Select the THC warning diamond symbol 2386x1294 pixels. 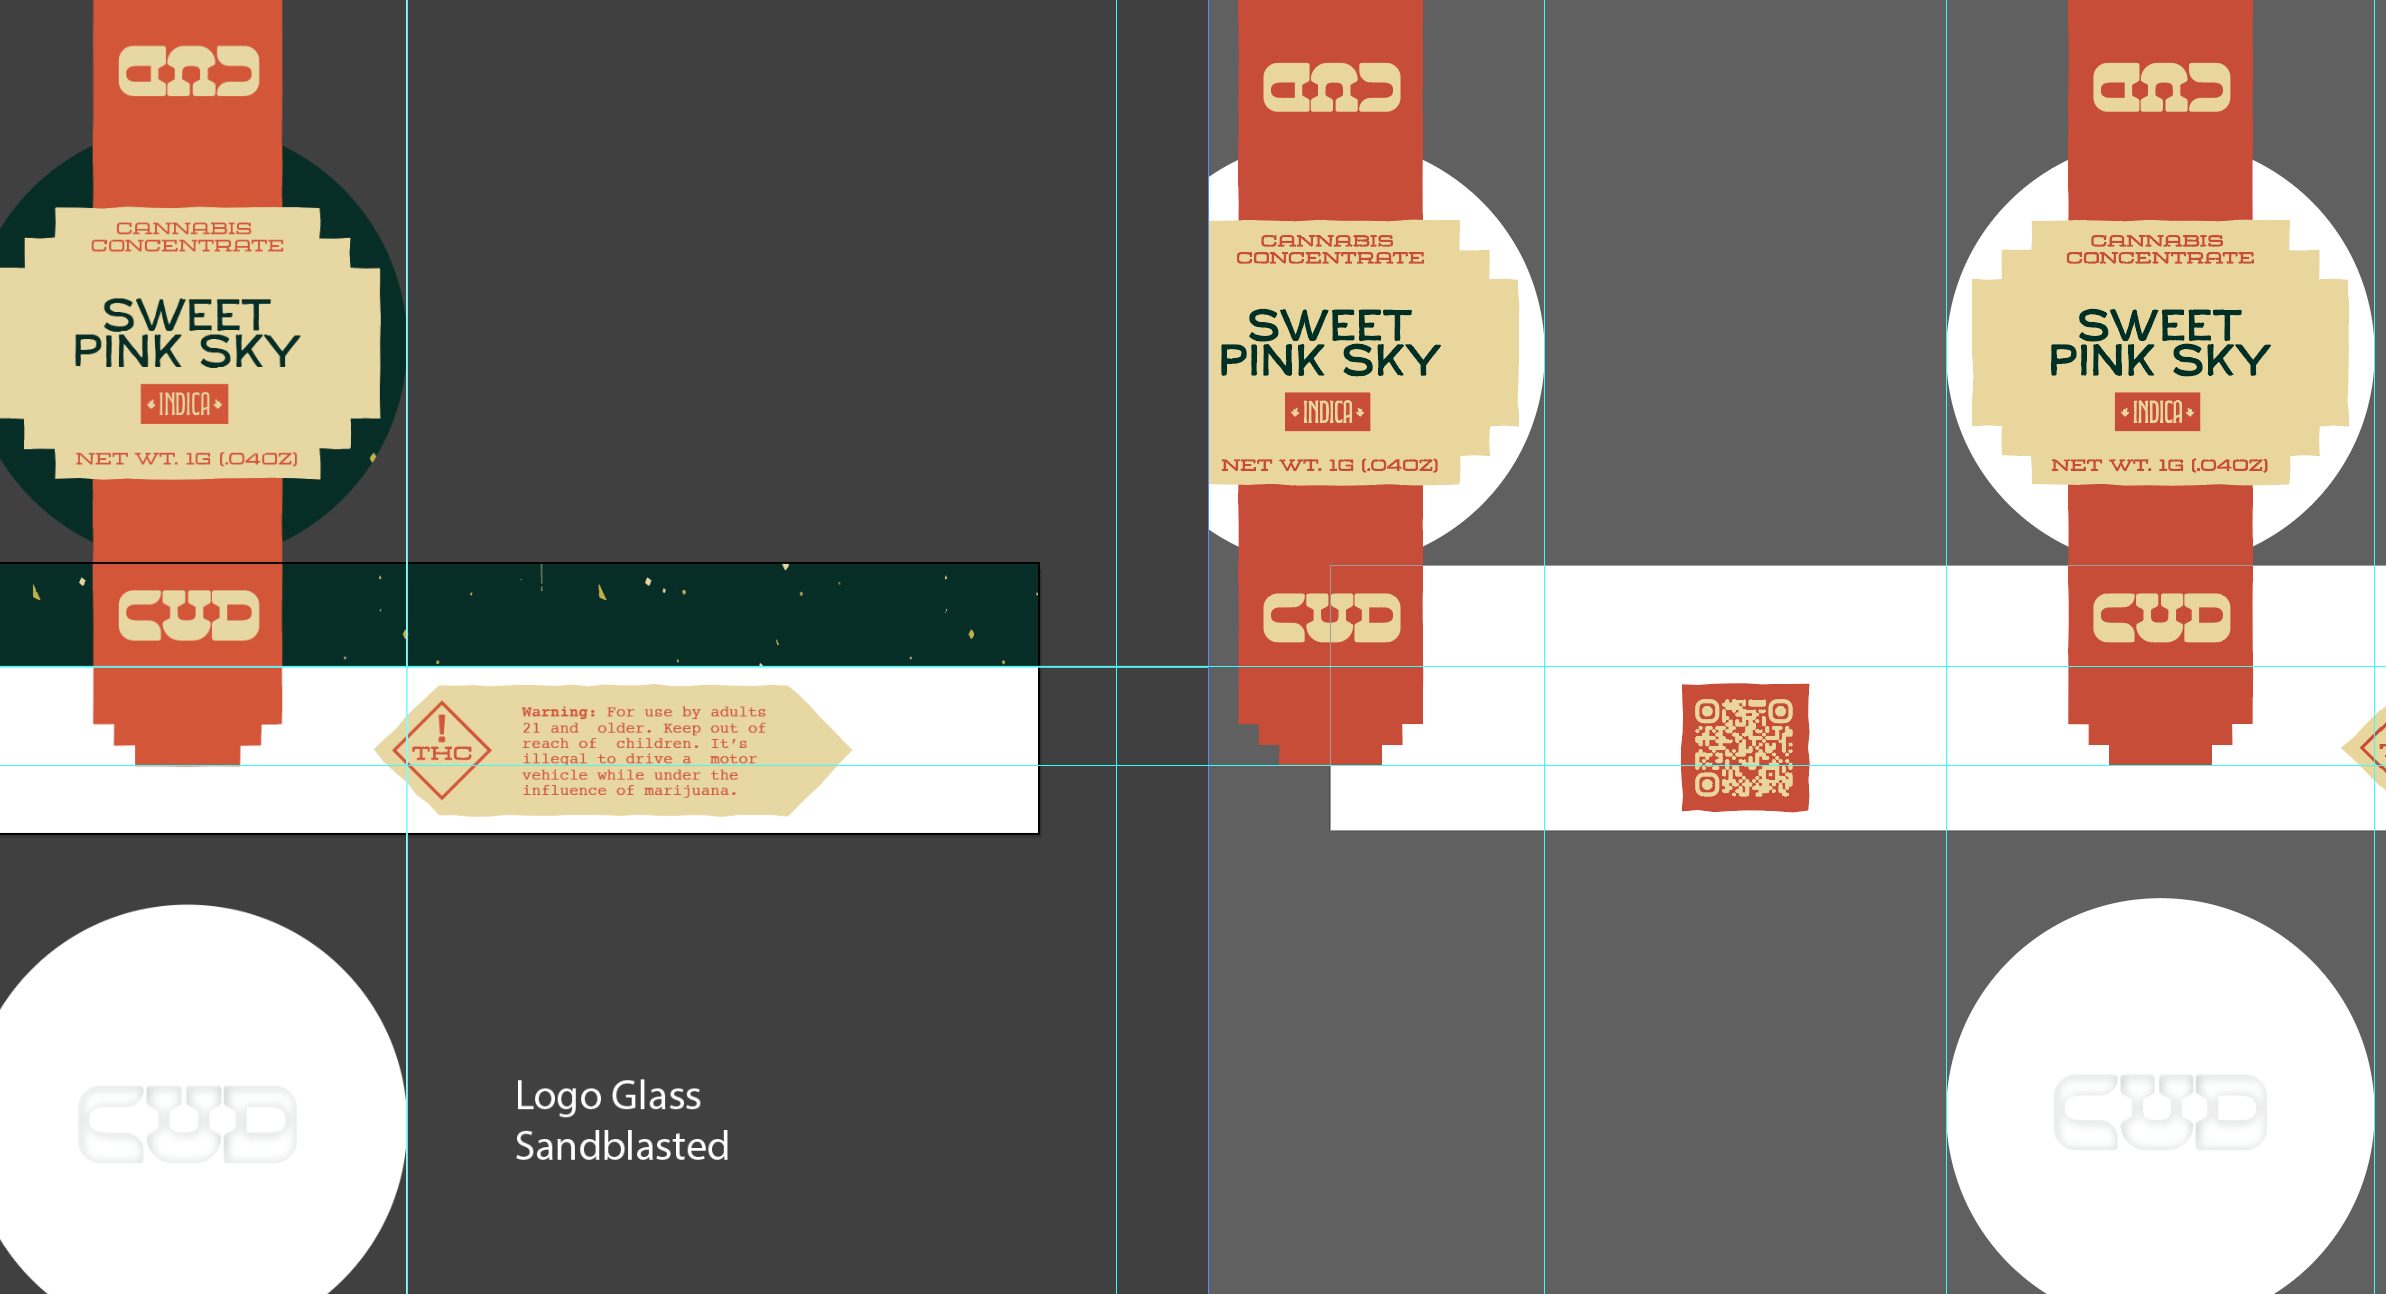click(x=442, y=751)
